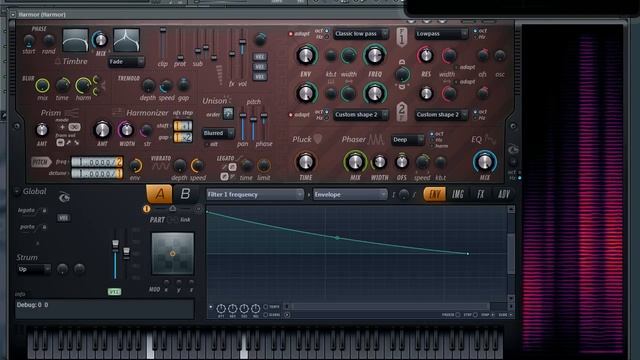Click the envelope editor vertical scrollbar

click(511, 253)
